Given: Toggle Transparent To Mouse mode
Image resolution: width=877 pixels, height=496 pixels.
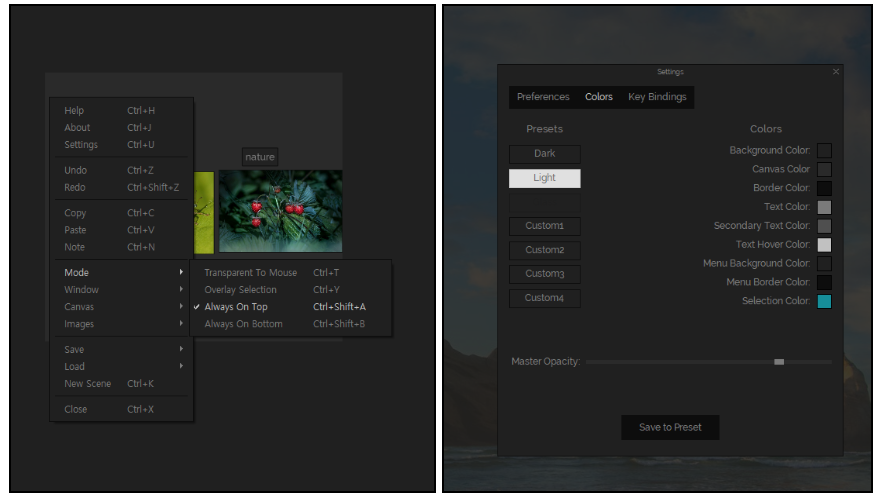Looking at the screenshot, I should tap(290, 272).
